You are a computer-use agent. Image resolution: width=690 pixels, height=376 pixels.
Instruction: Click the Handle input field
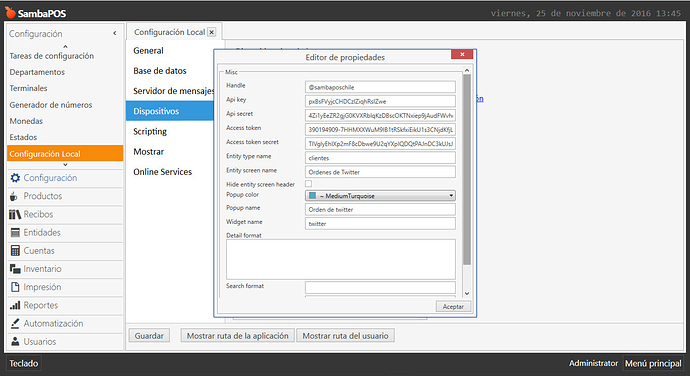[x=380, y=87]
